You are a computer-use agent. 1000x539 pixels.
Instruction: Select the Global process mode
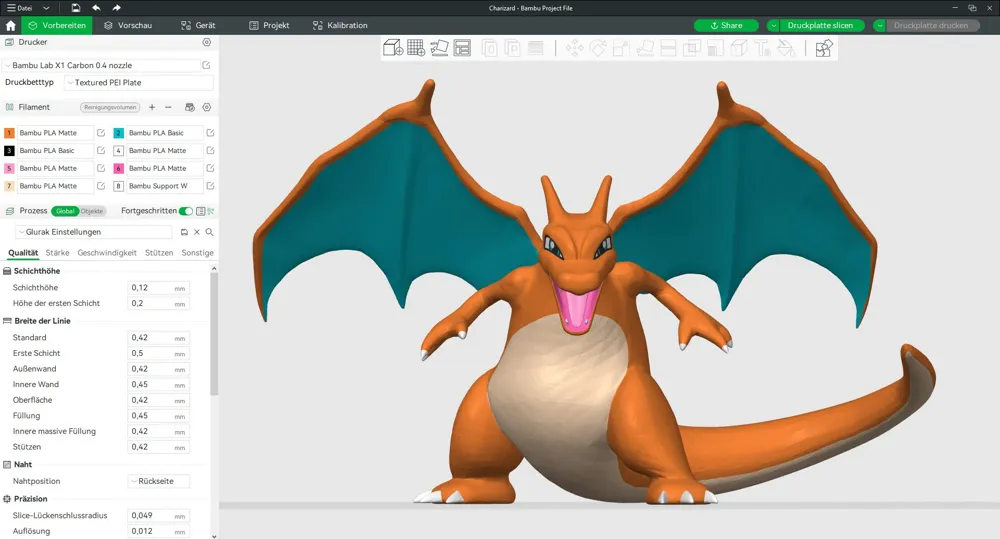[x=65, y=211]
